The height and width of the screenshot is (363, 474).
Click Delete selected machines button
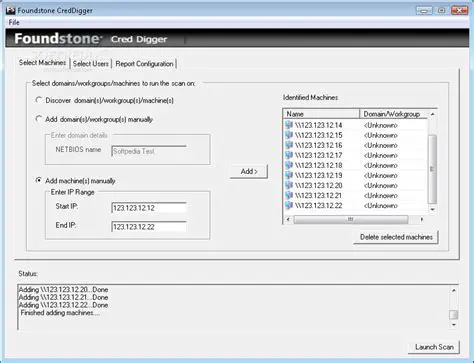396,237
